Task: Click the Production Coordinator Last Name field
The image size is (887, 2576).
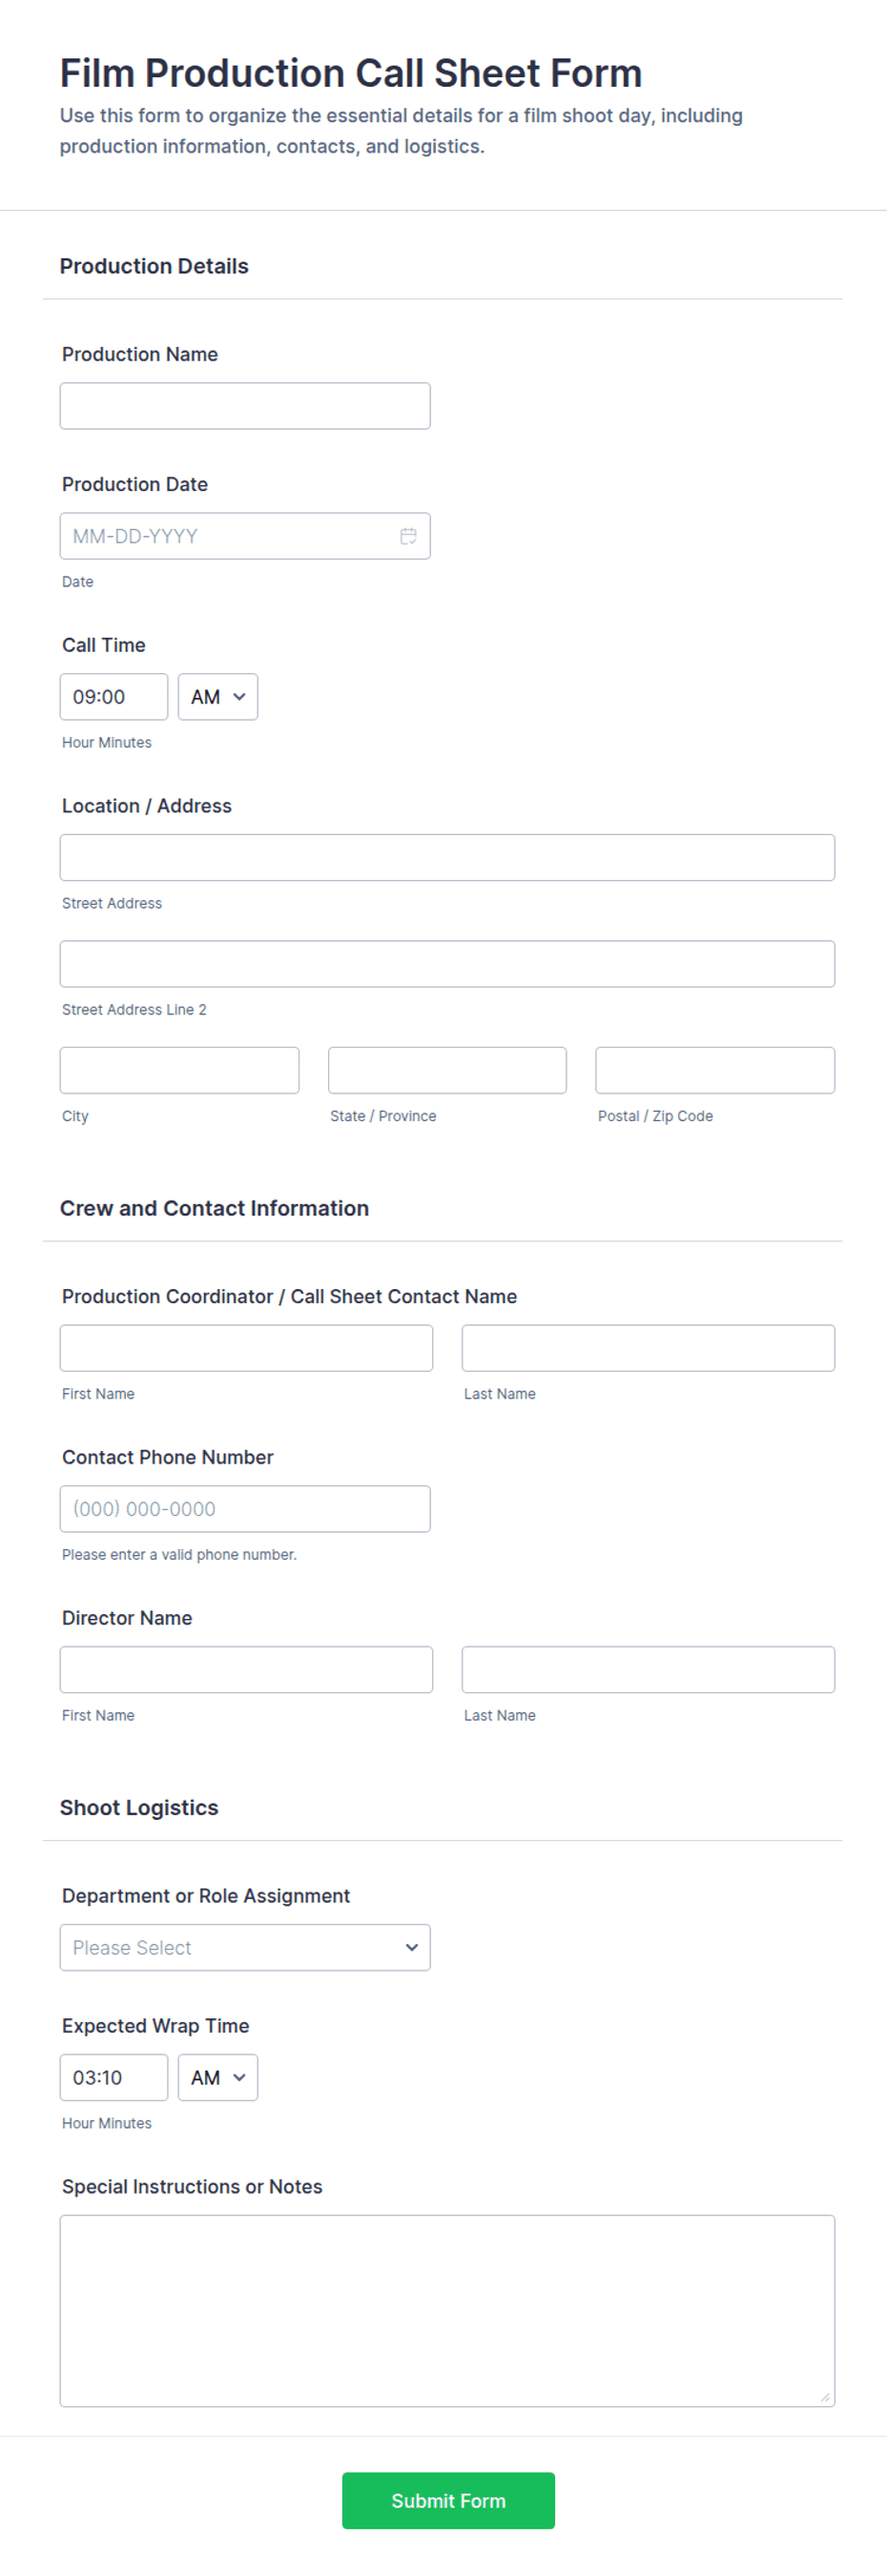Action: click(x=648, y=1348)
